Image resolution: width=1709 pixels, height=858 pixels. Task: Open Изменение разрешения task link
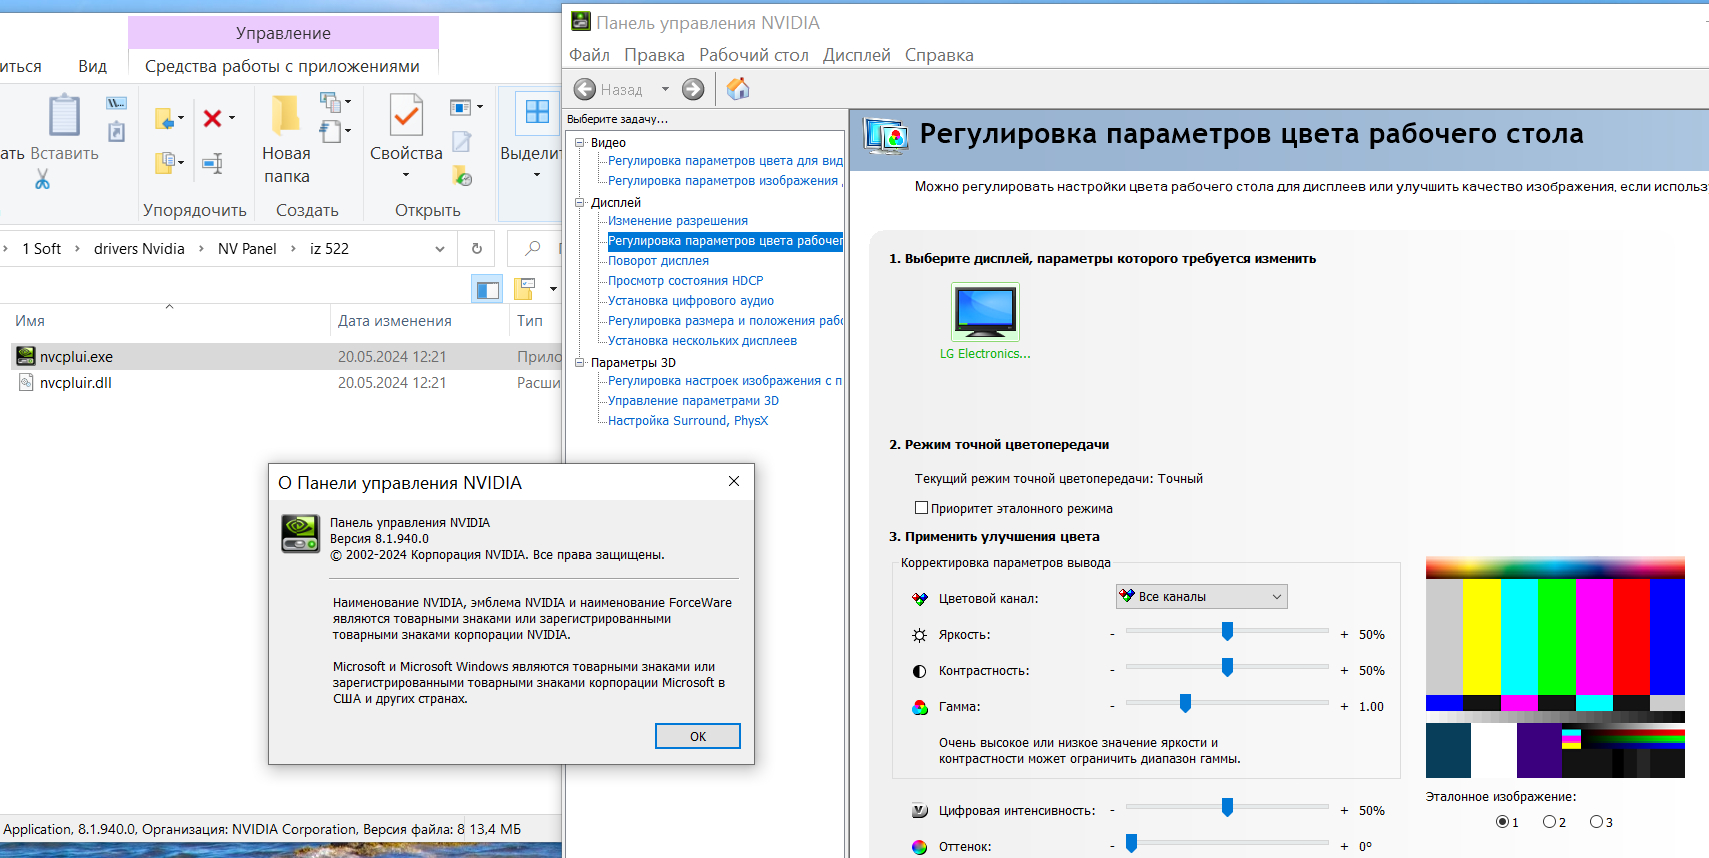pos(678,221)
